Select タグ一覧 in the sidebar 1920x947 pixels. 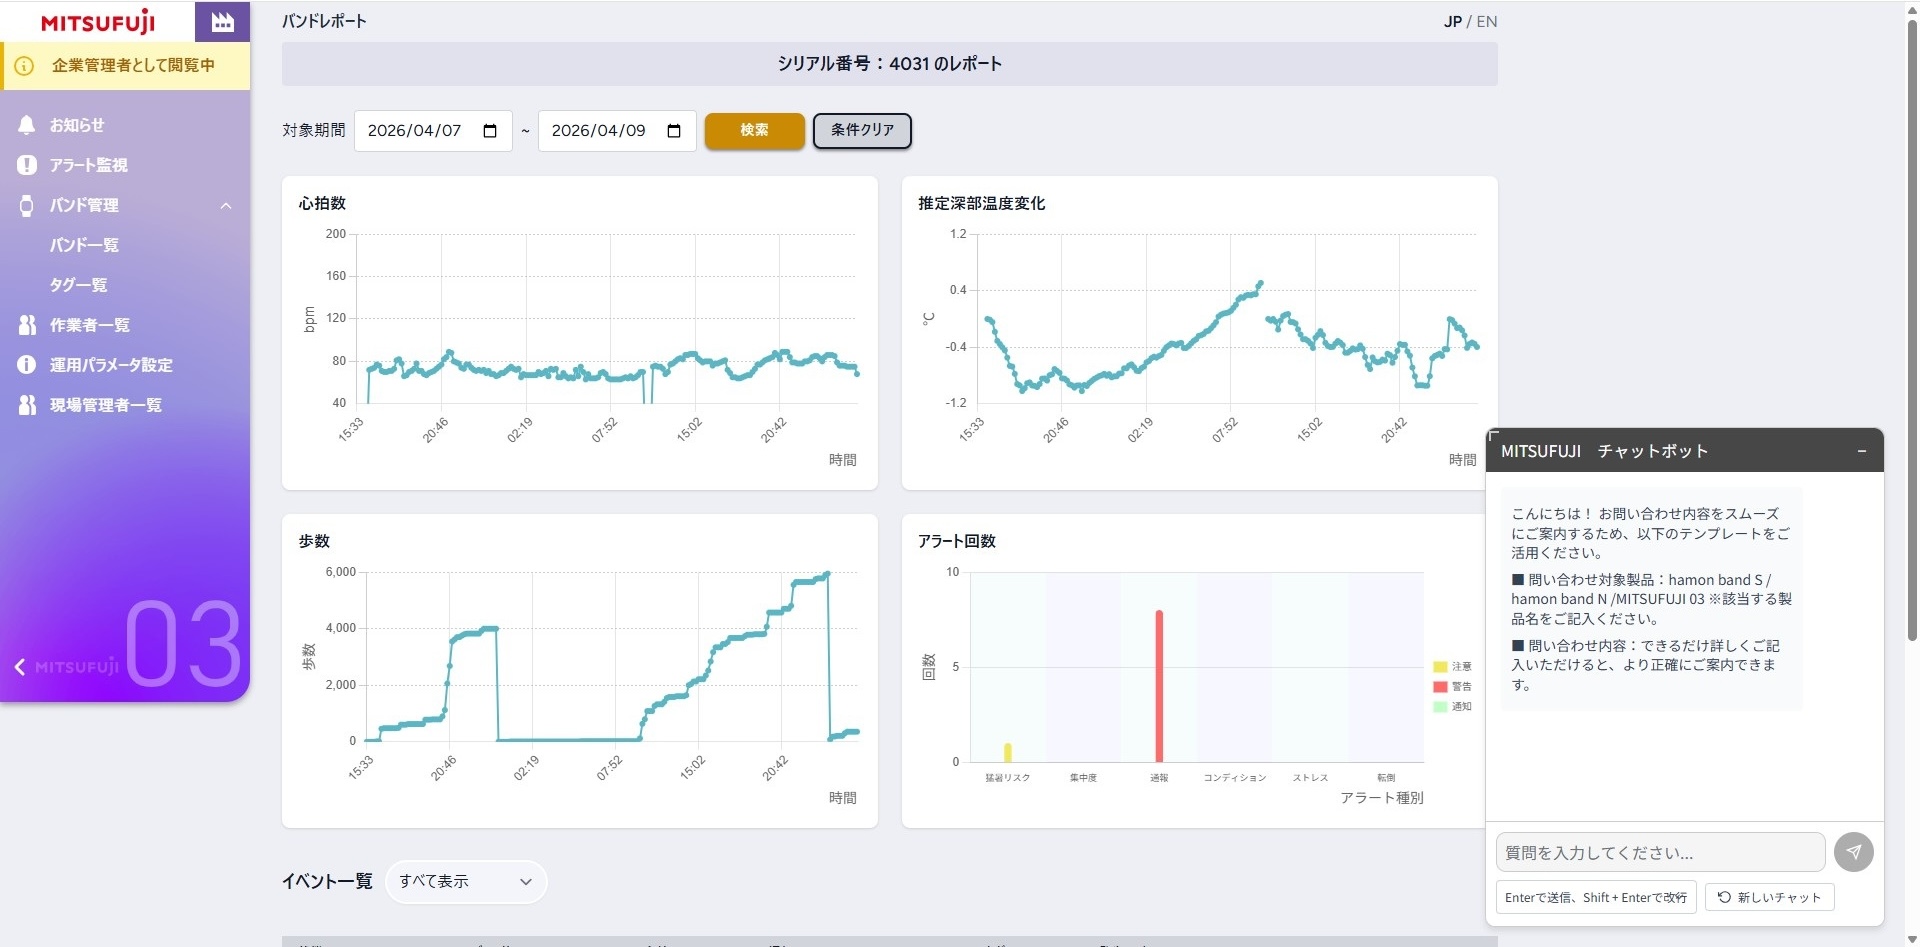tap(78, 285)
